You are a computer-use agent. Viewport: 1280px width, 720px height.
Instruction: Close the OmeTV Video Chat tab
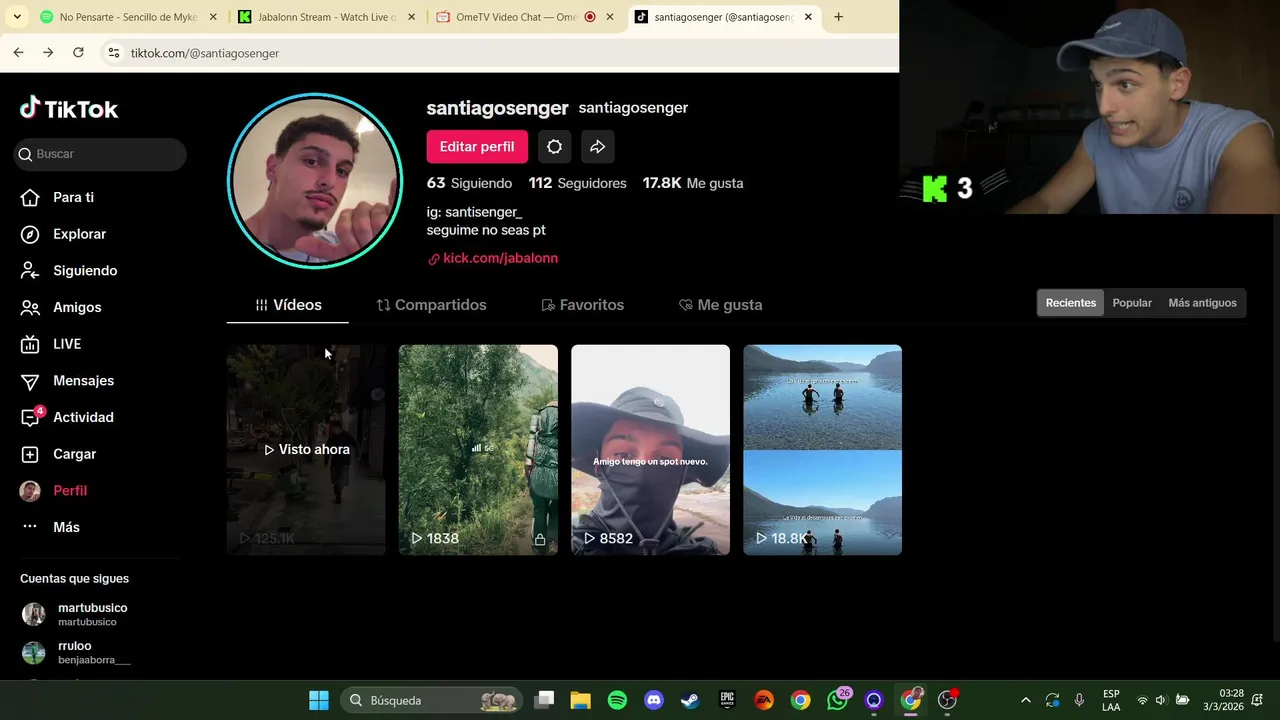point(610,17)
